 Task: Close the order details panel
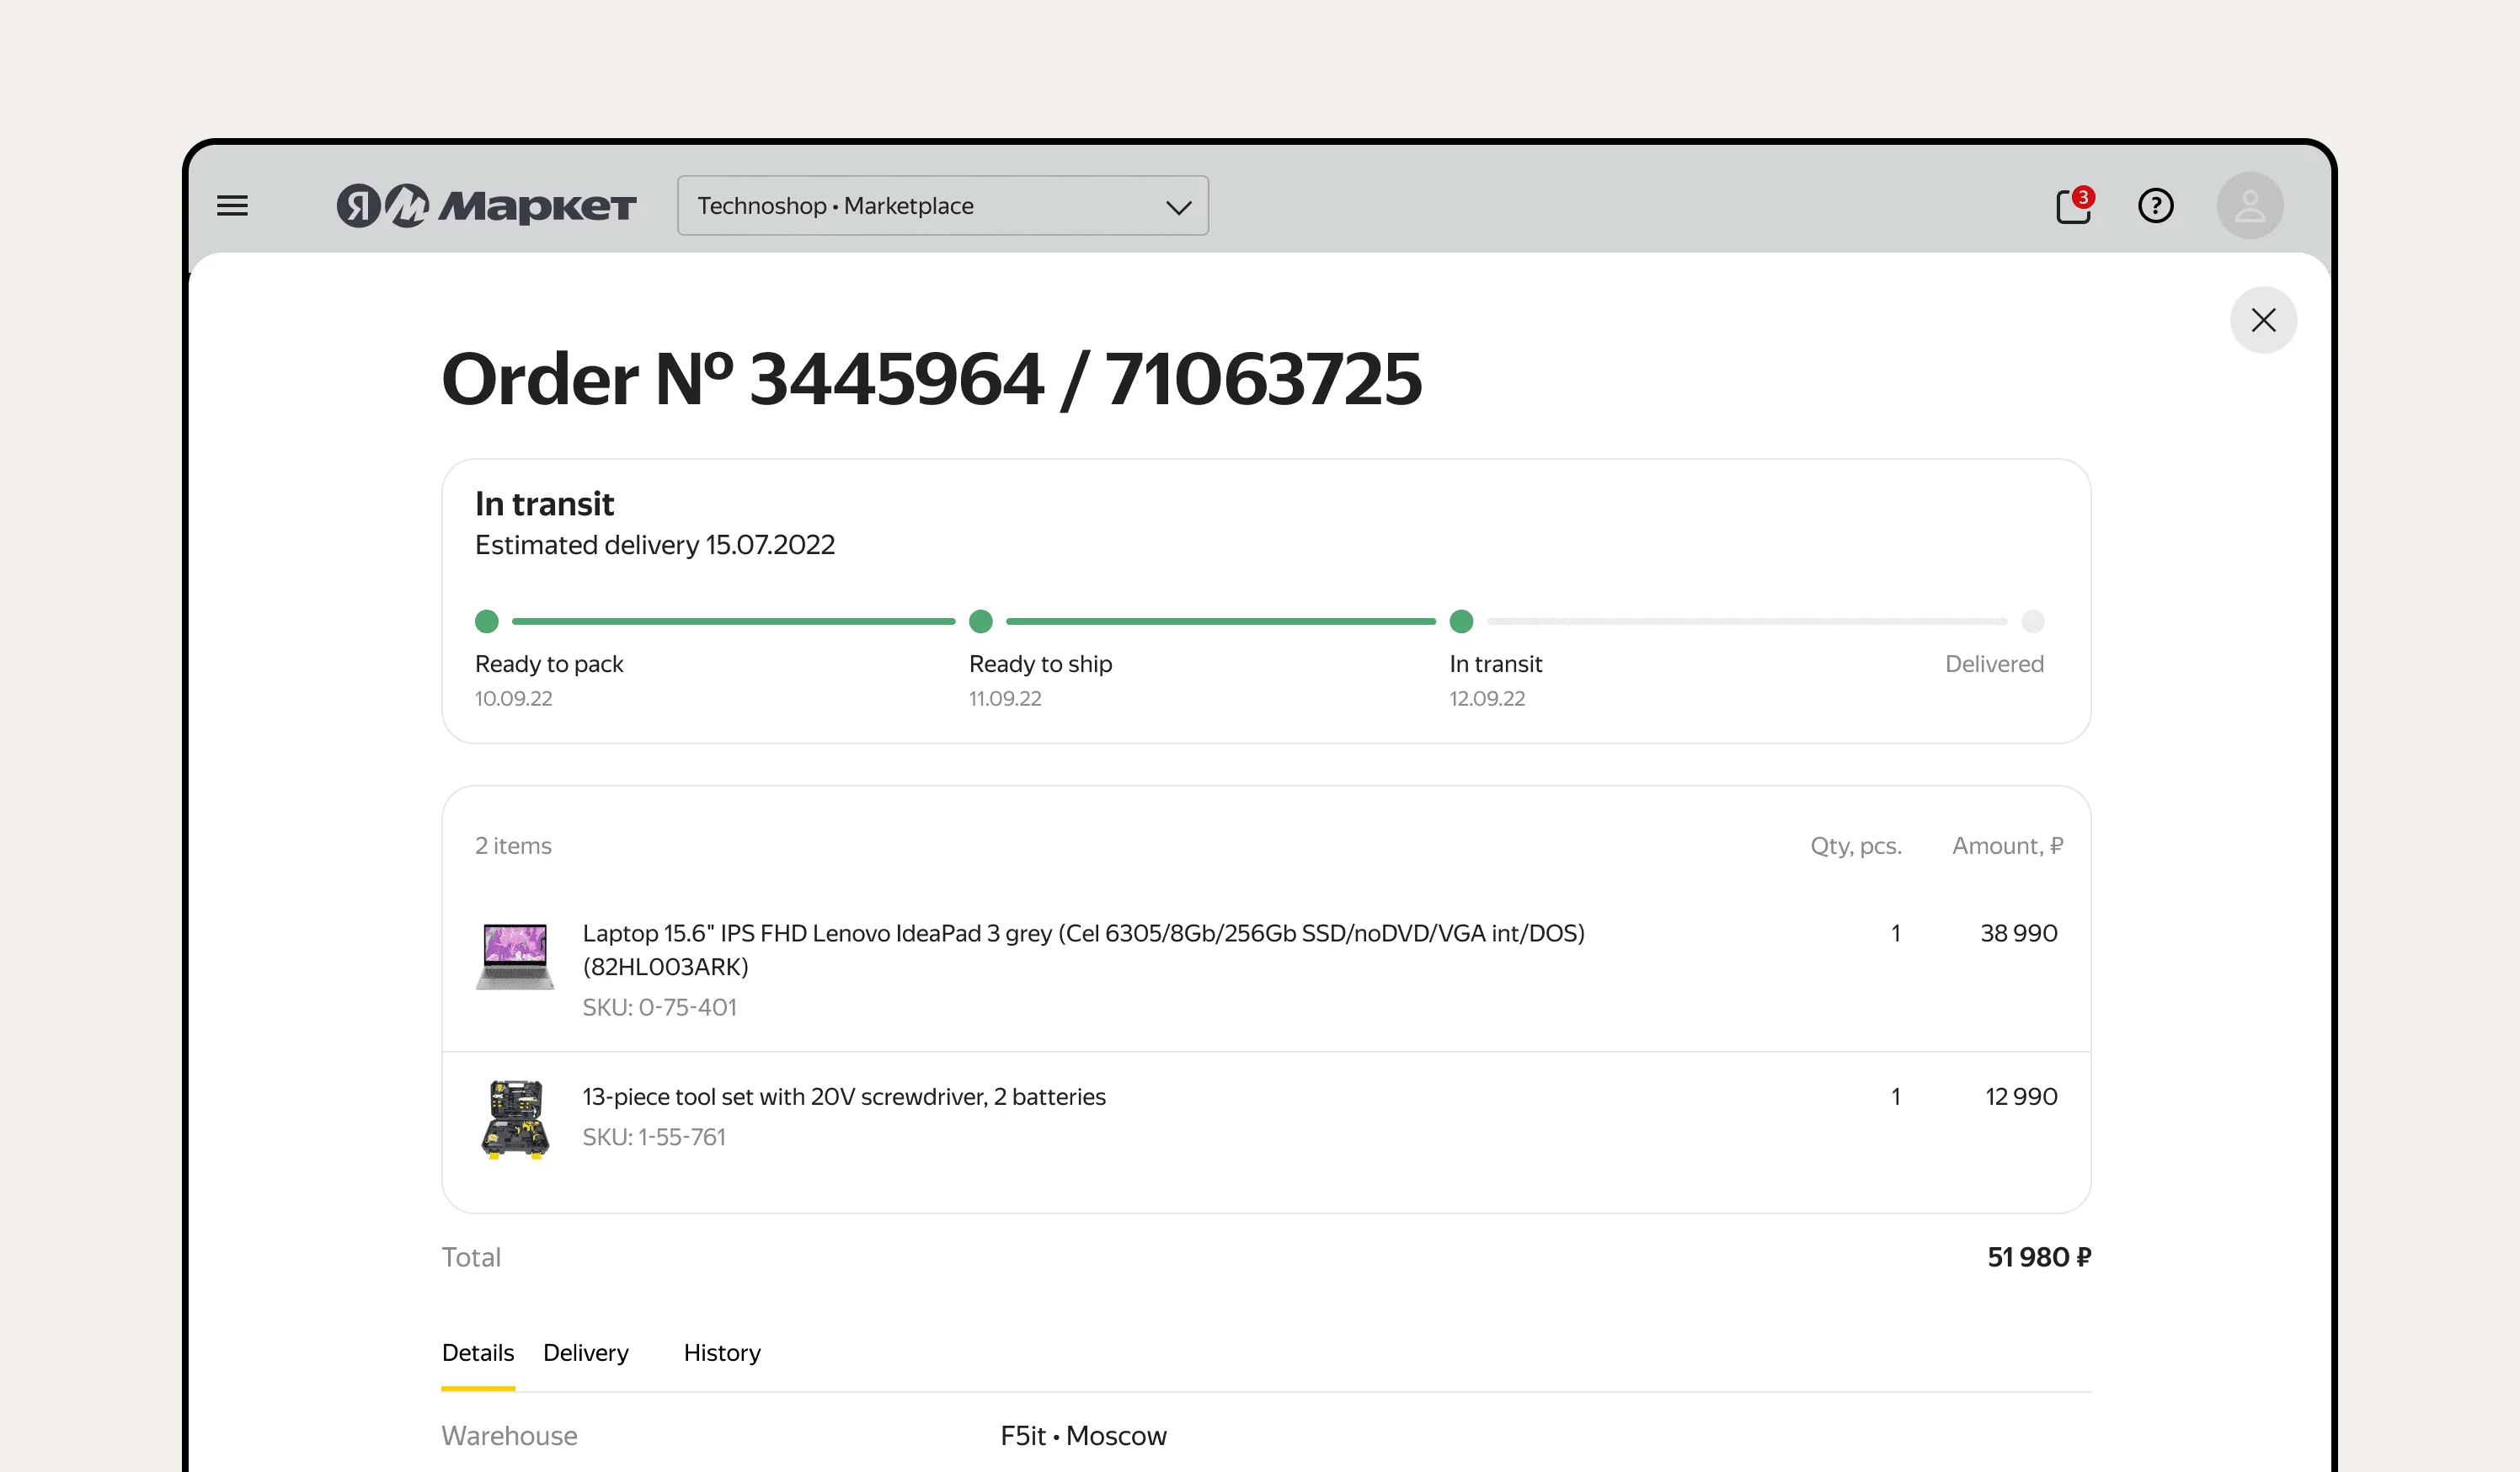click(x=2263, y=320)
